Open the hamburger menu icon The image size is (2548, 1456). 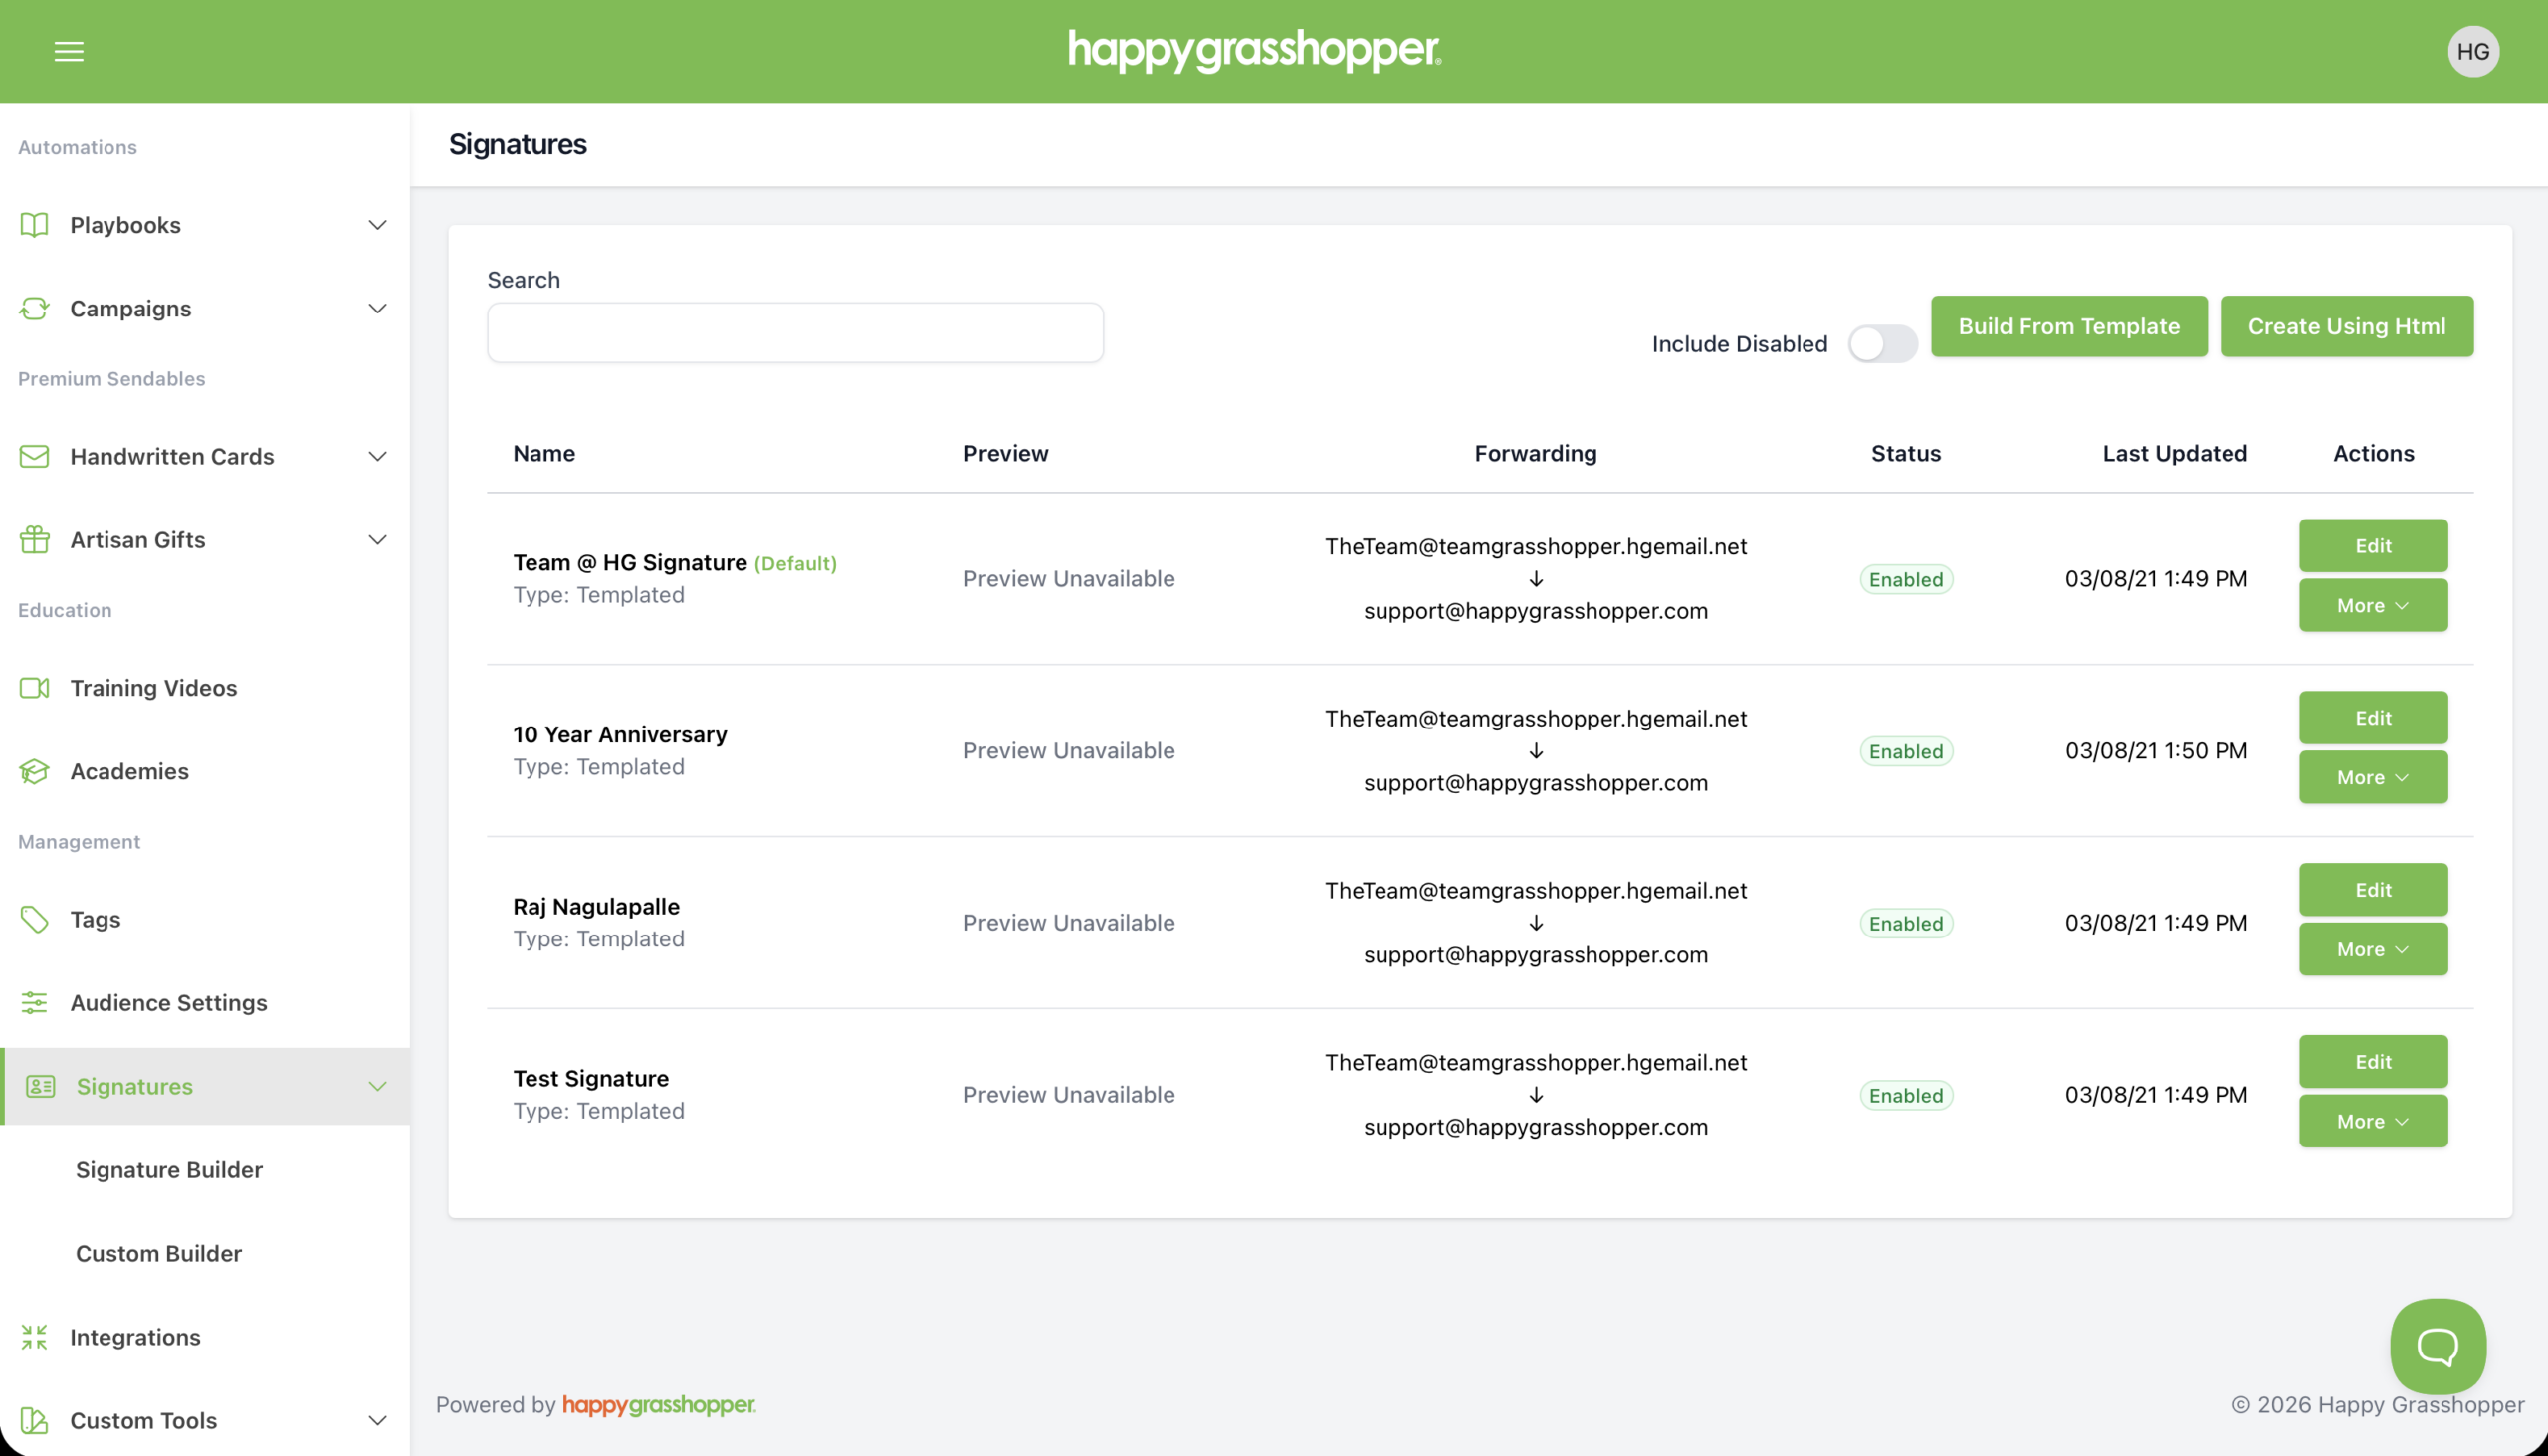68,51
